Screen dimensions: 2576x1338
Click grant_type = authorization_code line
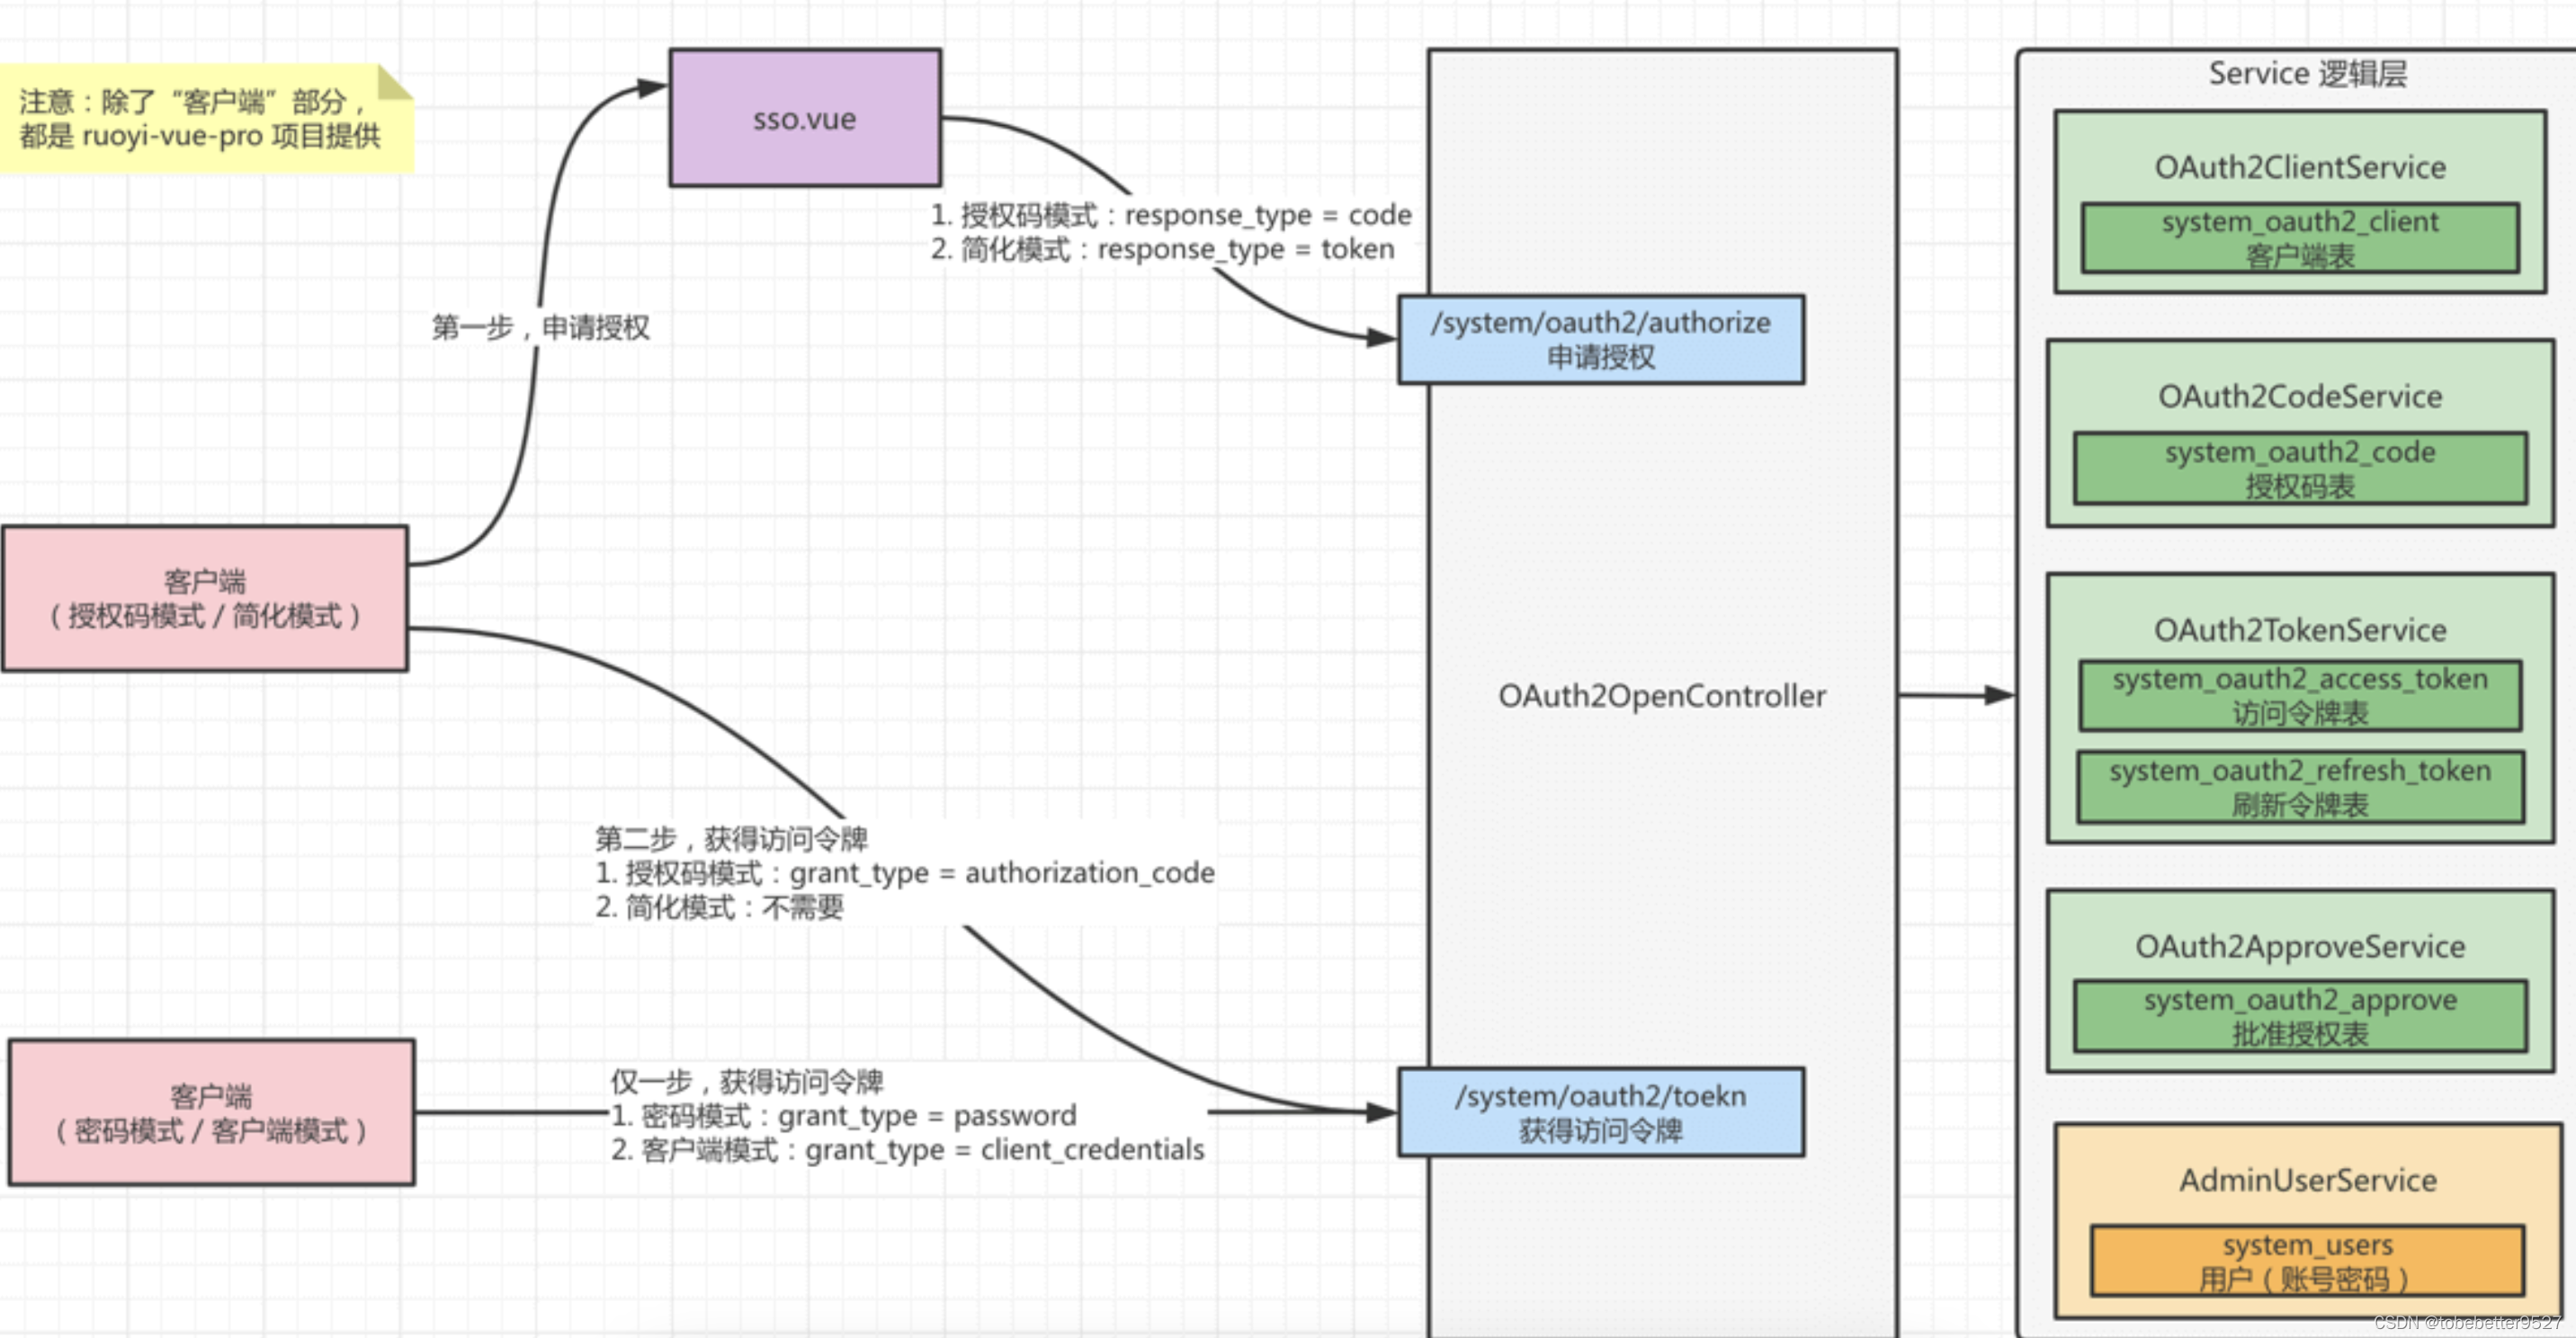tap(905, 873)
